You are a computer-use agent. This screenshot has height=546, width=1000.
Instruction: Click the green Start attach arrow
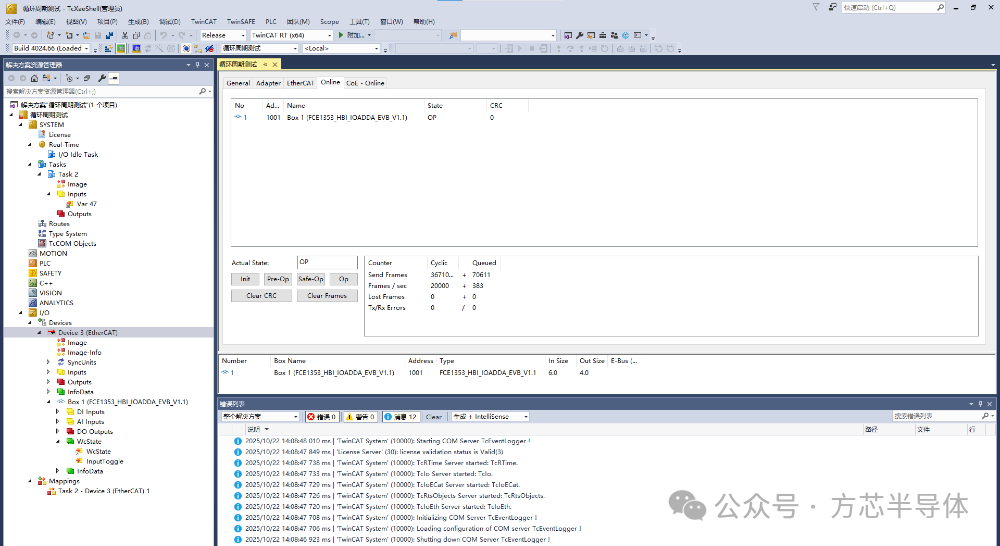(x=341, y=35)
